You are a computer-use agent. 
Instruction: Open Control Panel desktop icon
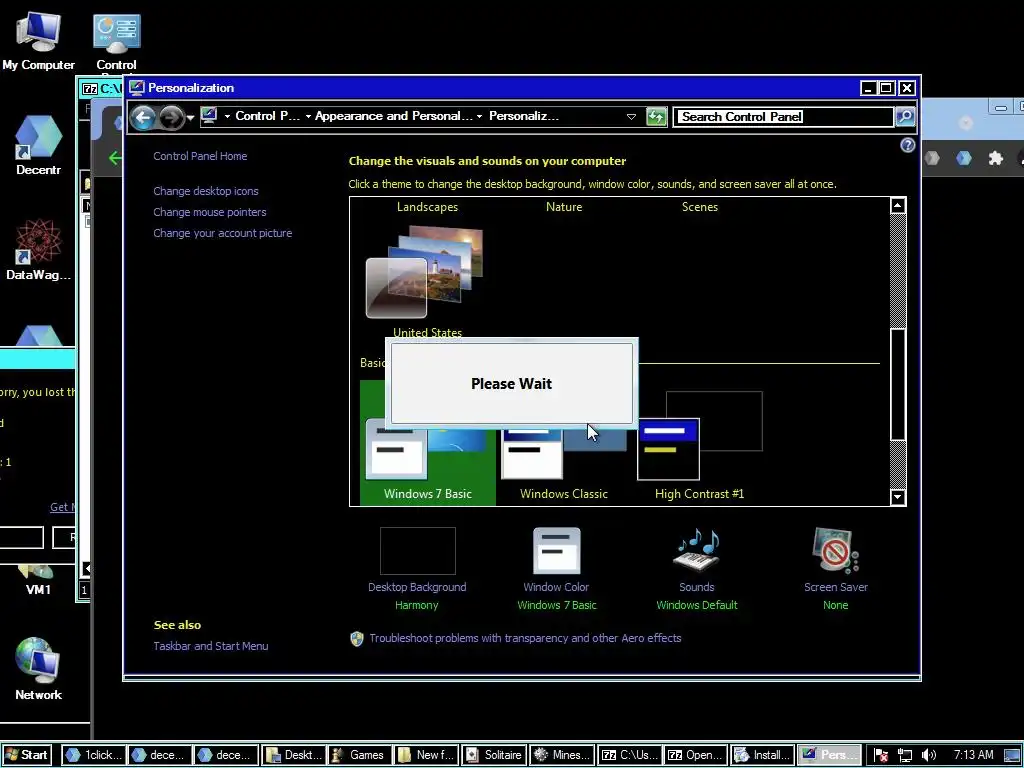(x=116, y=42)
